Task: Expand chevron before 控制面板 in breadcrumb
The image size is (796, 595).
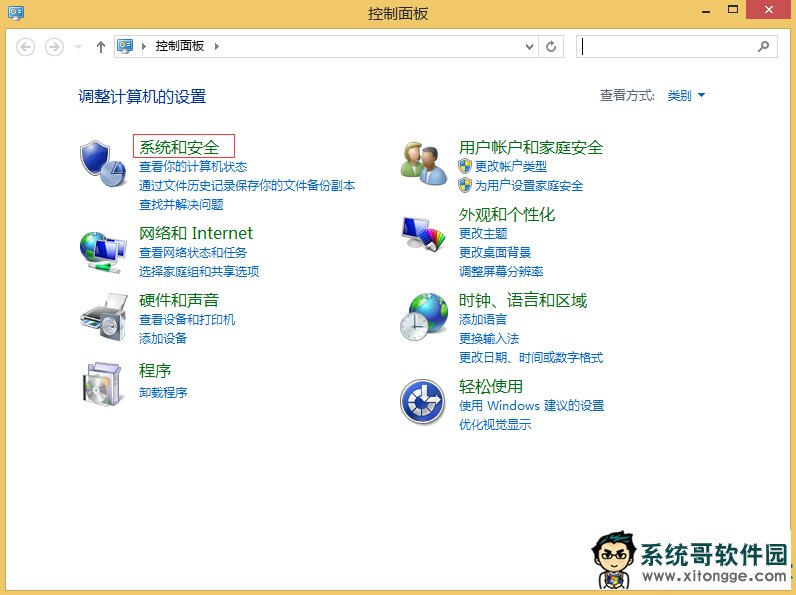Action: point(144,47)
